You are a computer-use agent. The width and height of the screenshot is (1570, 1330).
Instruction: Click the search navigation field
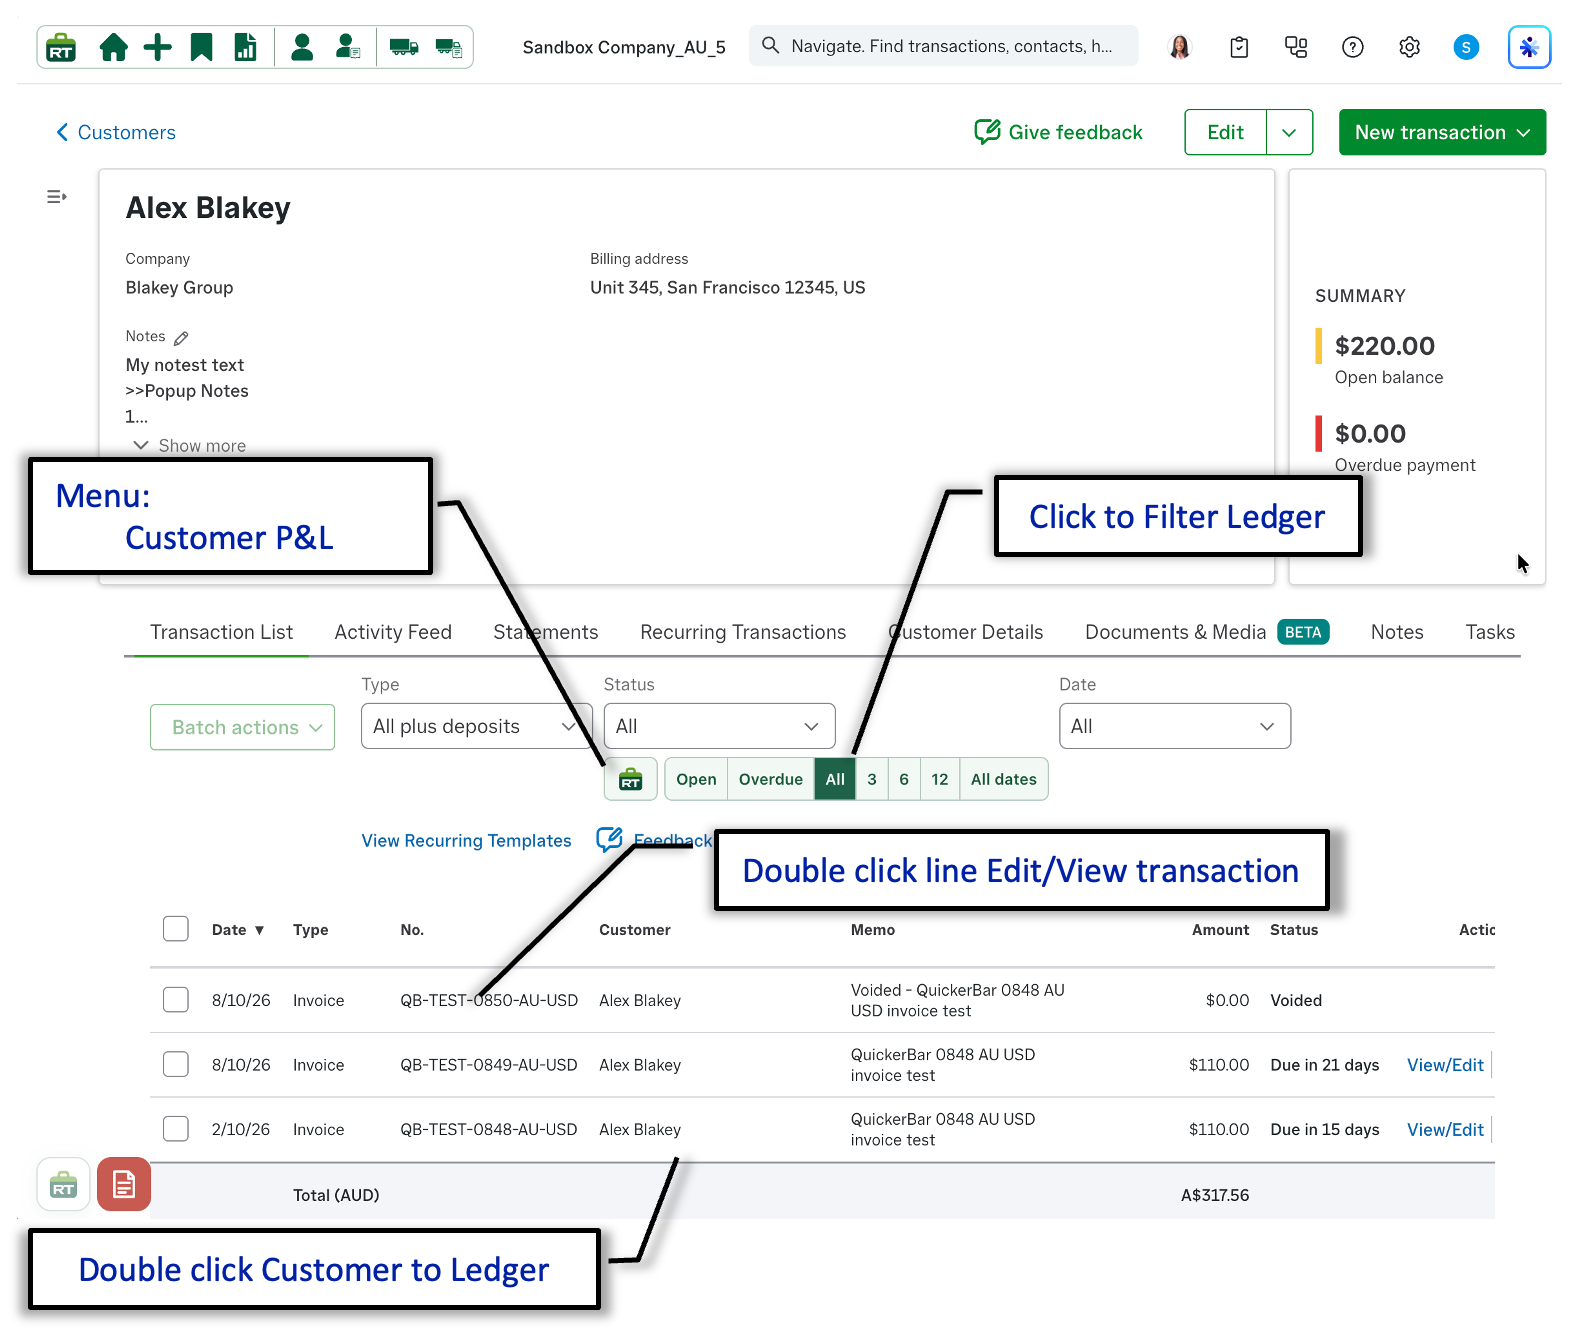943,46
